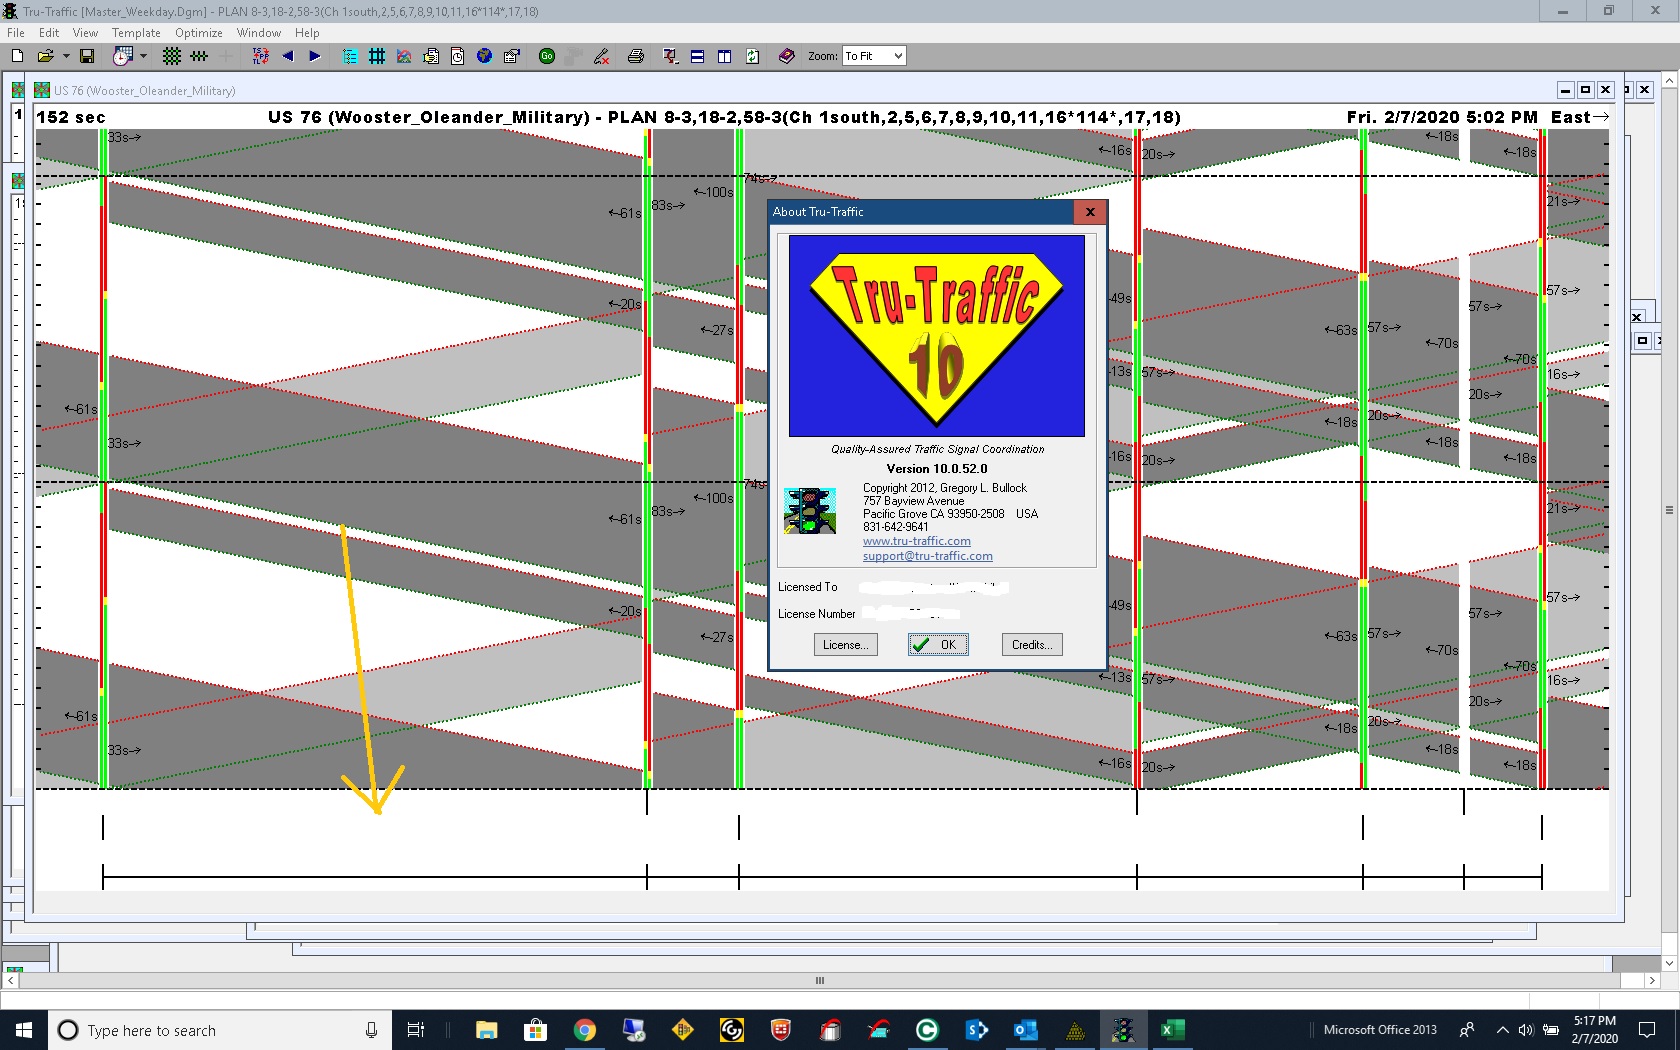Open the green network grid icon

pos(172,56)
